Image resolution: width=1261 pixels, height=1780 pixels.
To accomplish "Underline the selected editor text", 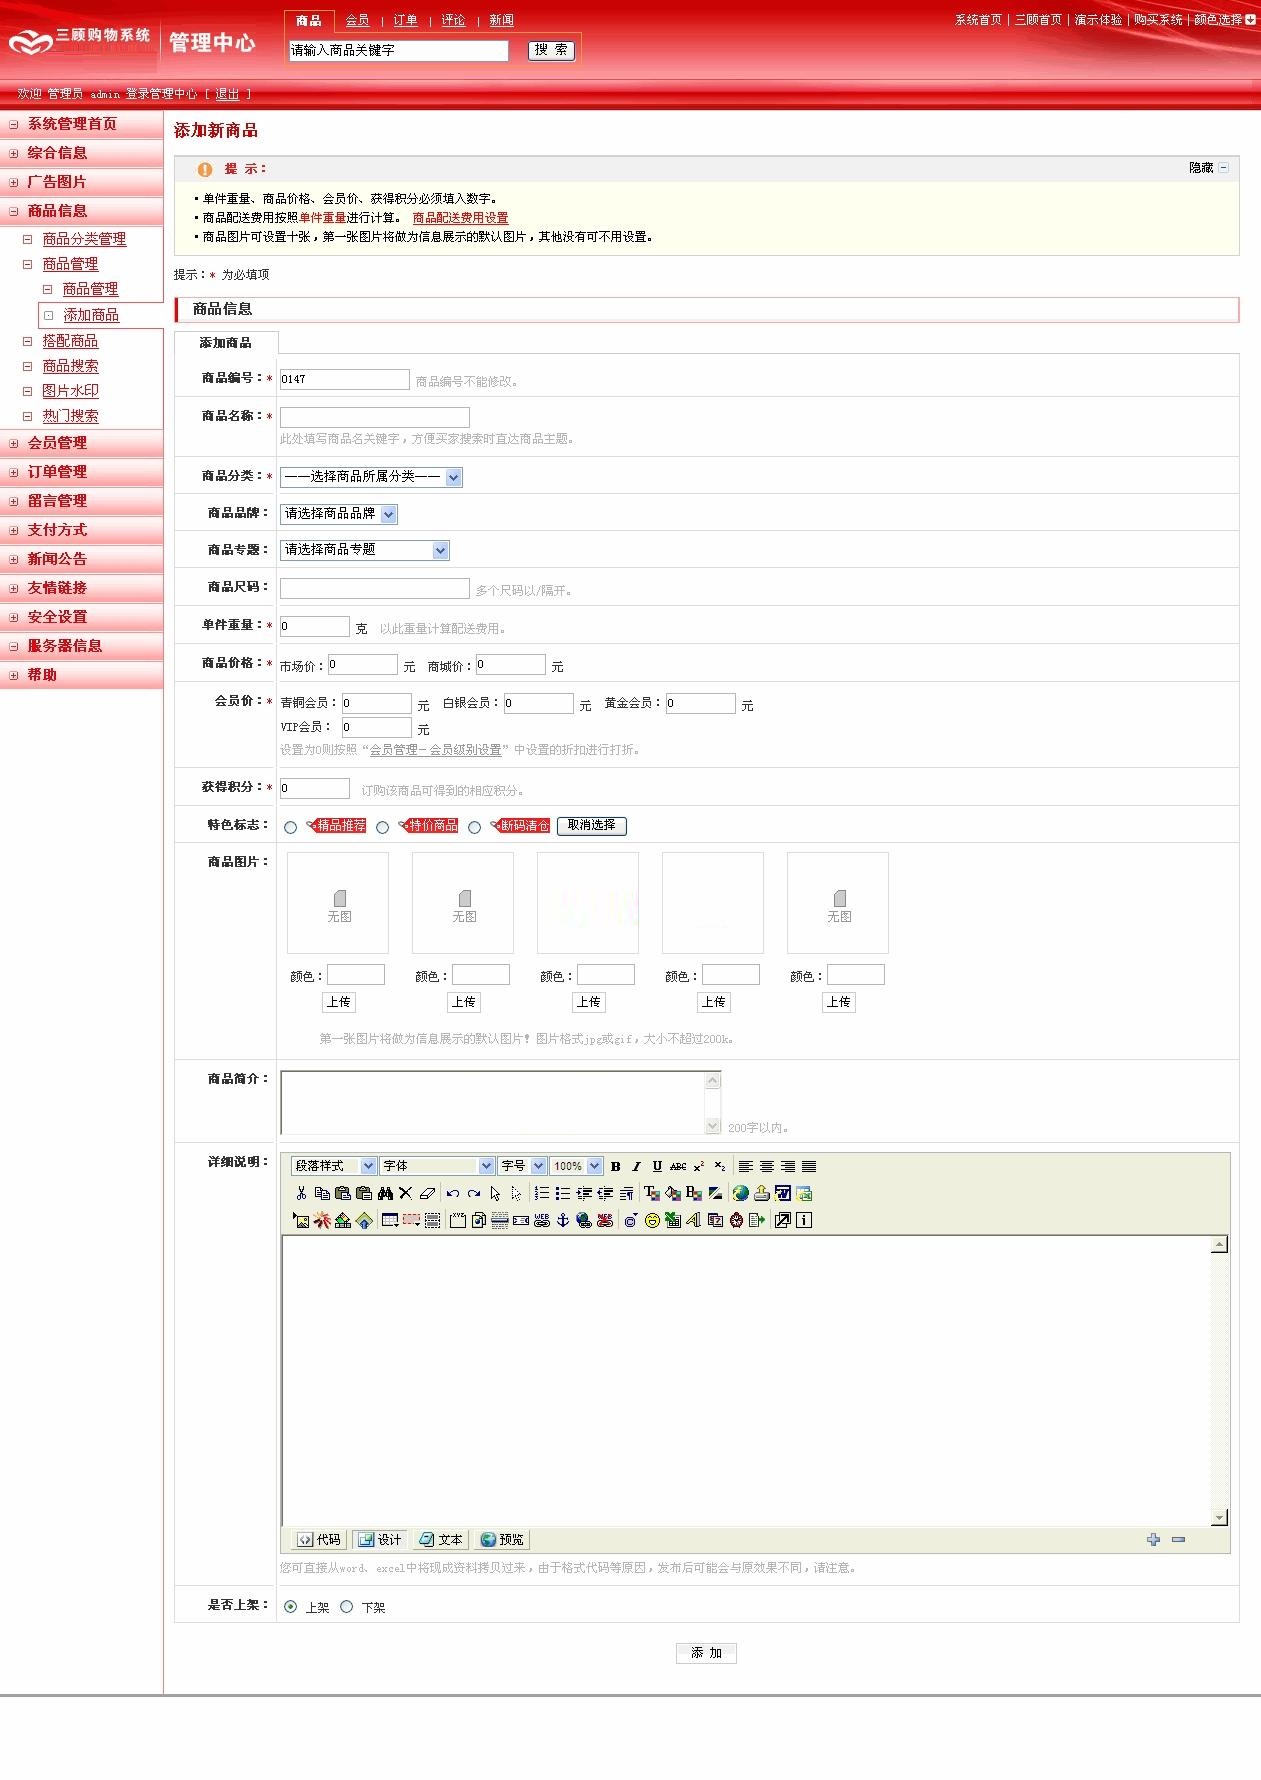I will tap(657, 1166).
